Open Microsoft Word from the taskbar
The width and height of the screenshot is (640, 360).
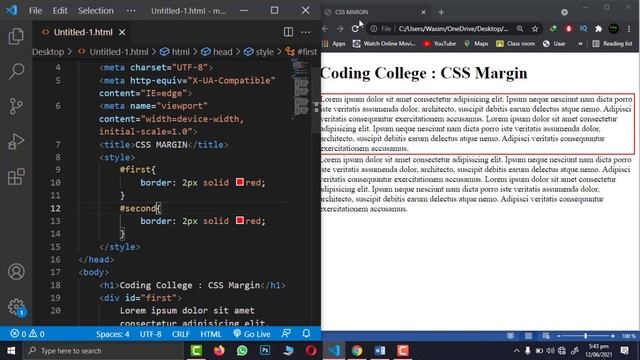point(380,351)
